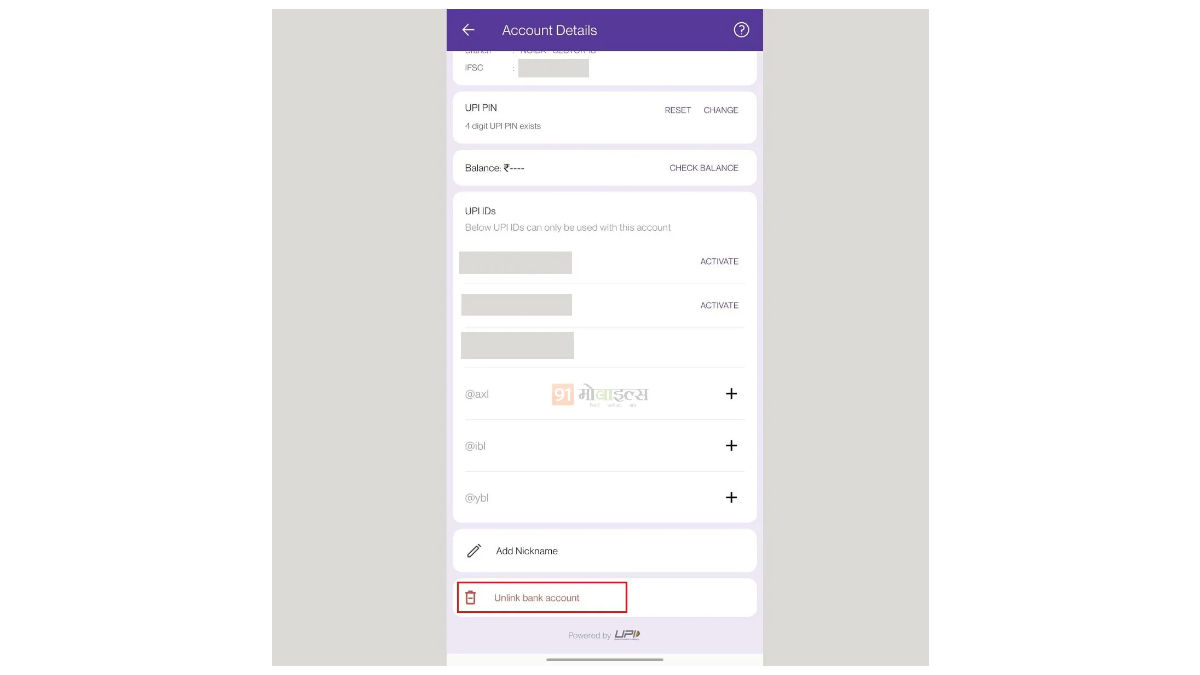The width and height of the screenshot is (1200, 675).
Task: Change the UPI PIN
Action: [721, 110]
